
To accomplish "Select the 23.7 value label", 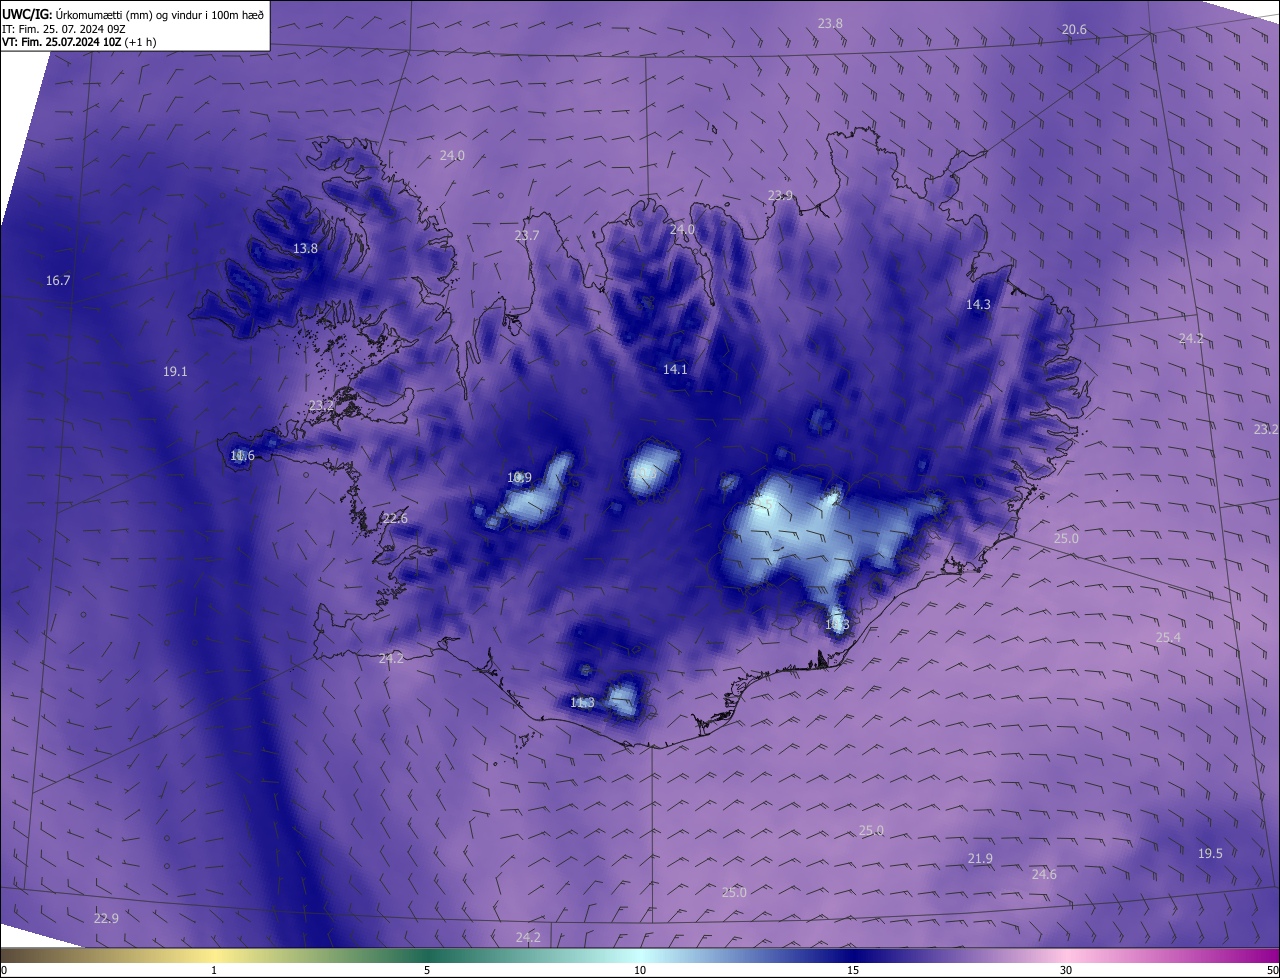I will [527, 236].
